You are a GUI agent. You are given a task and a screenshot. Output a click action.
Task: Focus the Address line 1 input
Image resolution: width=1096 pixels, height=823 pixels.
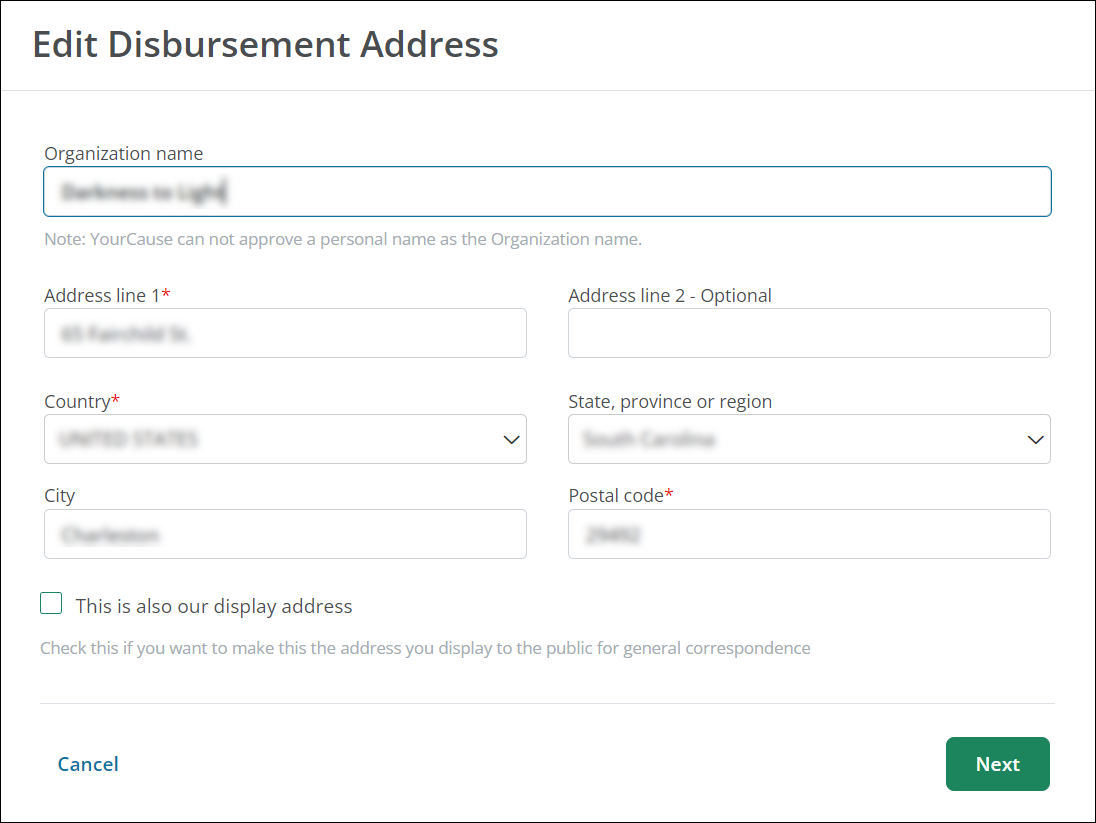285,333
